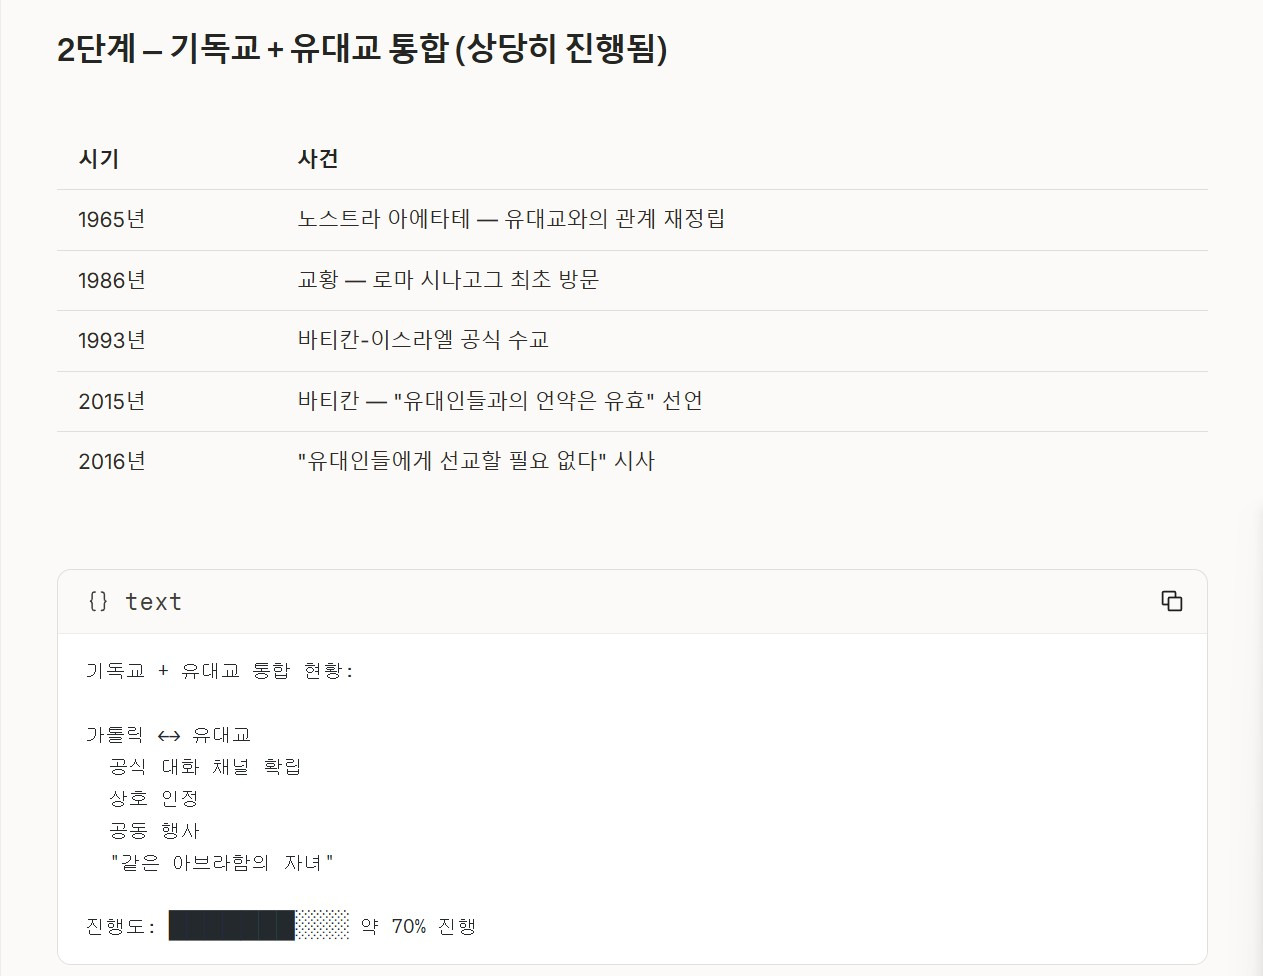Image resolution: width=1263 pixels, height=976 pixels.
Task: Click the curly braces code icon
Action: tap(98, 601)
